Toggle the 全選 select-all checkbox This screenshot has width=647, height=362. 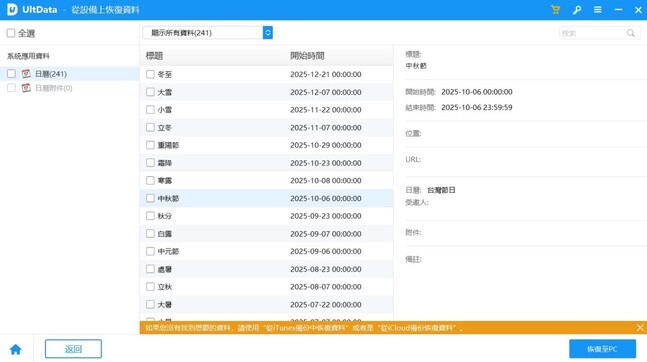point(11,33)
